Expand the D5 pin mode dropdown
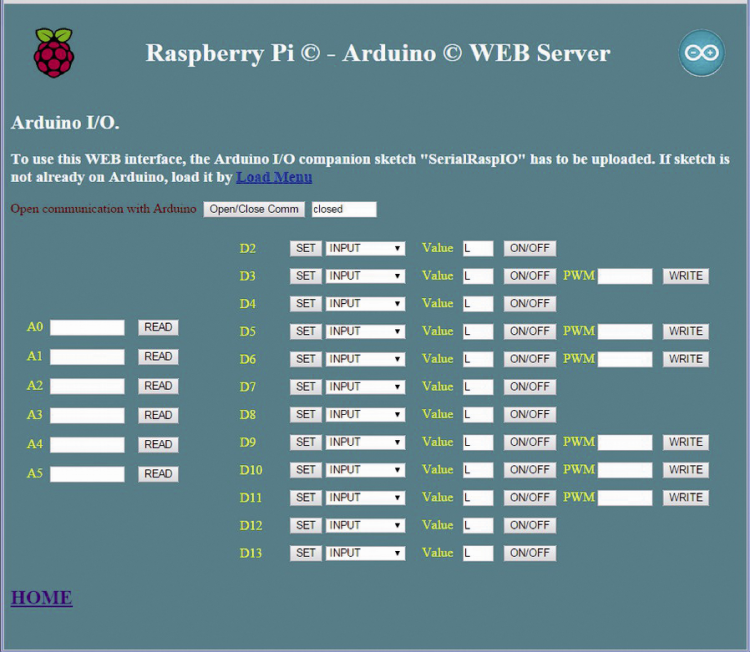 [x=365, y=332]
